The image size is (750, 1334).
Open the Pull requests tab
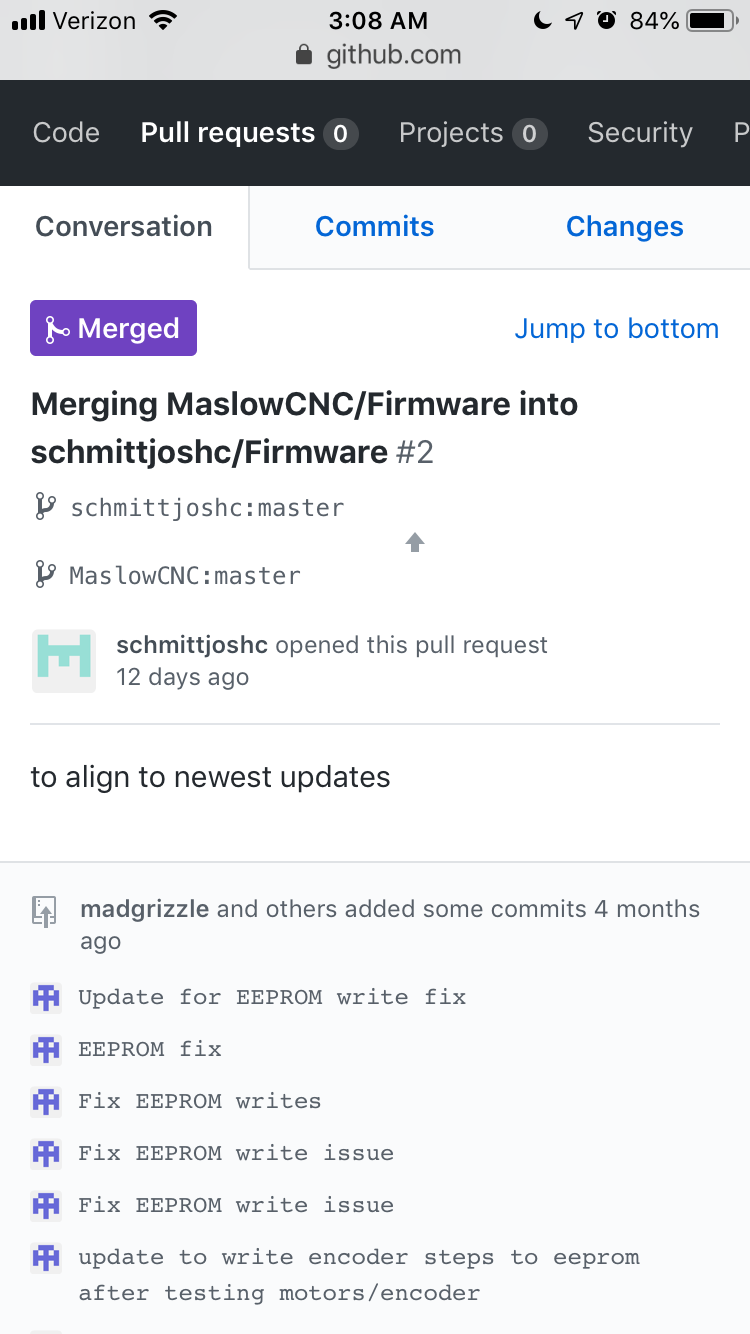pos(249,133)
